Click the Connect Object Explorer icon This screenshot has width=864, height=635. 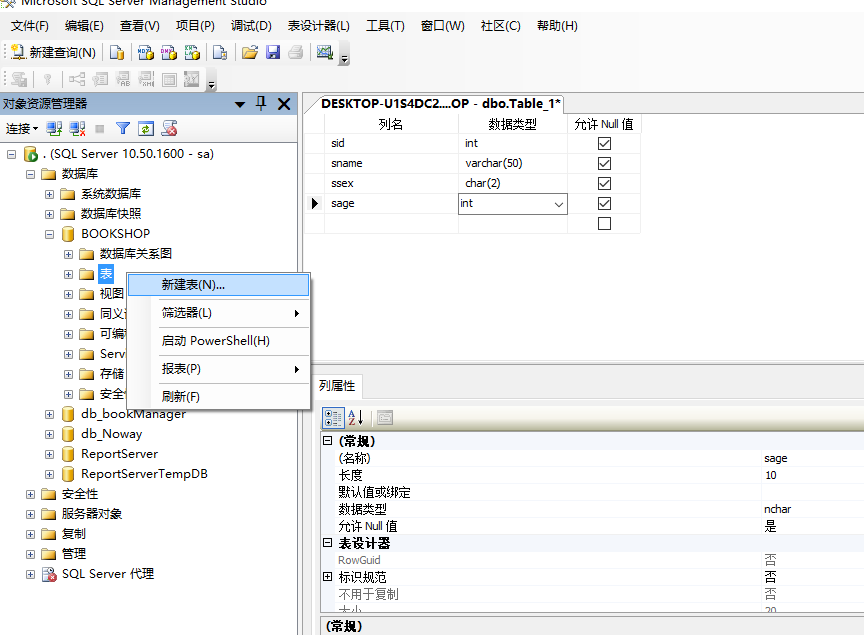point(54,129)
